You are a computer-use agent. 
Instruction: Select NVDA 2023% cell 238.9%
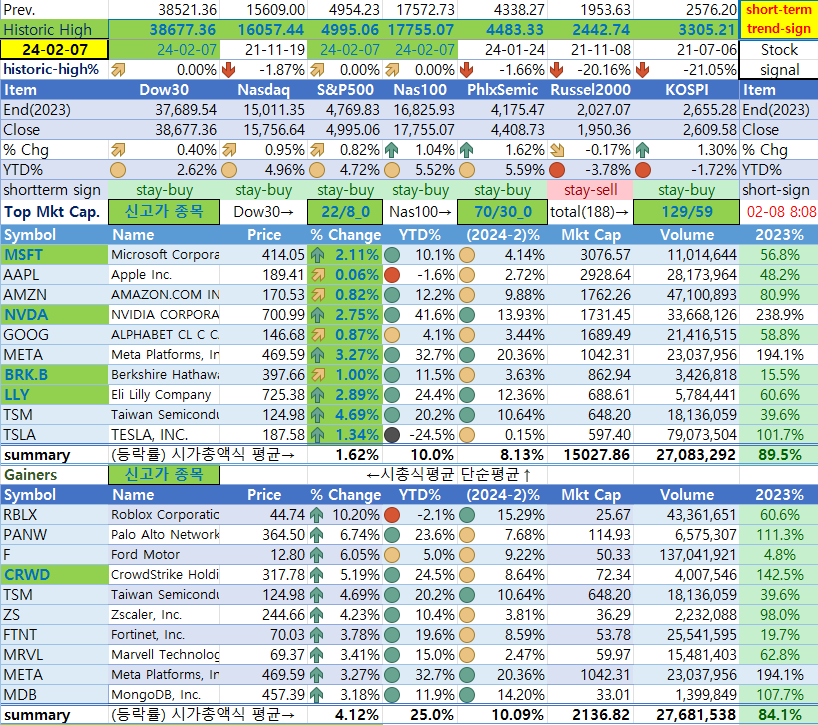click(x=779, y=315)
